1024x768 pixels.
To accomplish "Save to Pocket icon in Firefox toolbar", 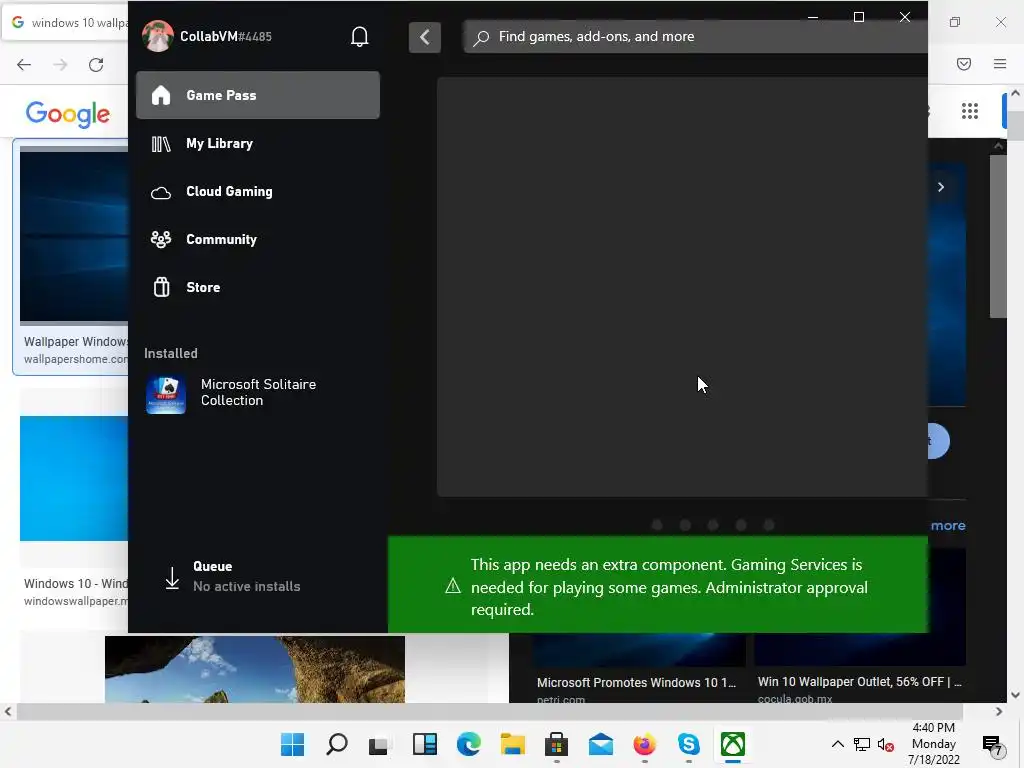I will 964,64.
